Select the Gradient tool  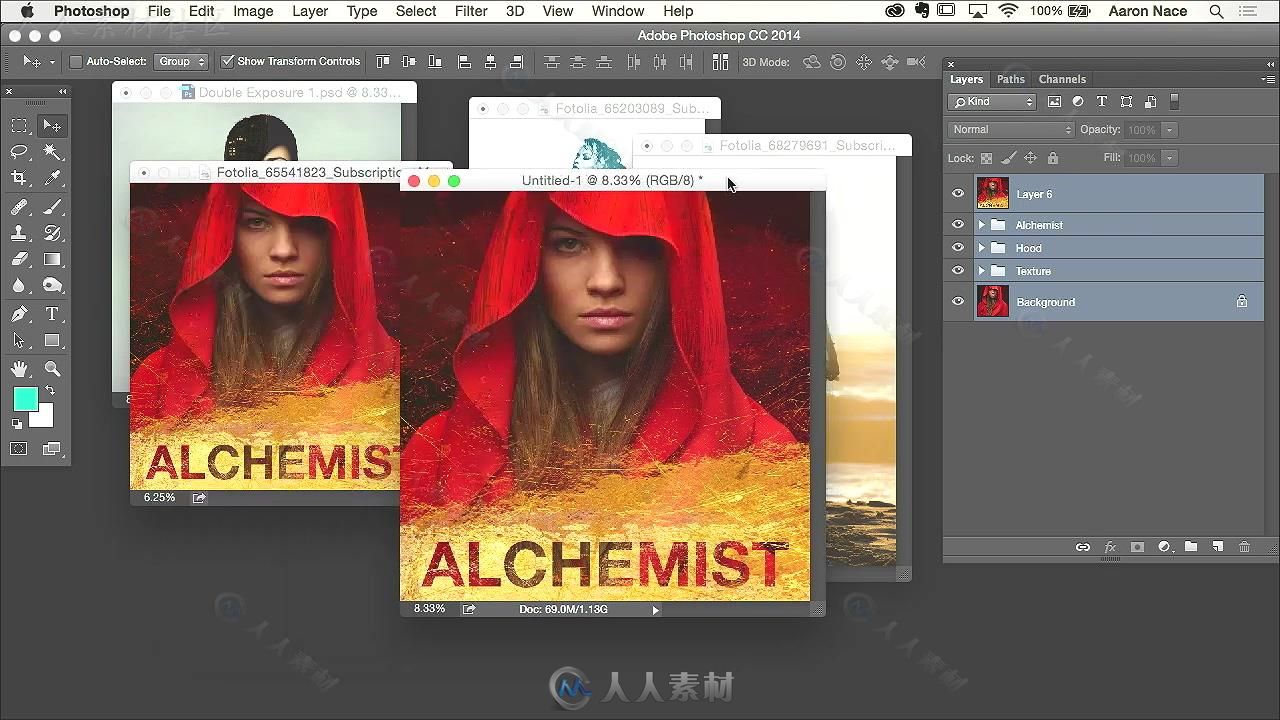[52, 259]
